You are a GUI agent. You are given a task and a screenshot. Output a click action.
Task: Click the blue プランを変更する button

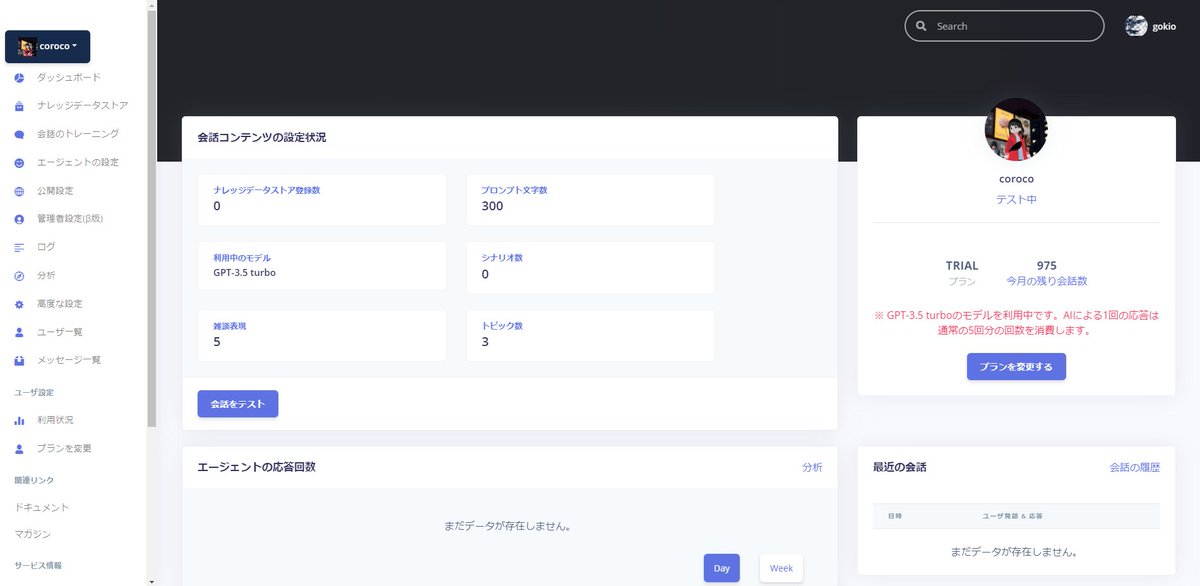point(1016,367)
